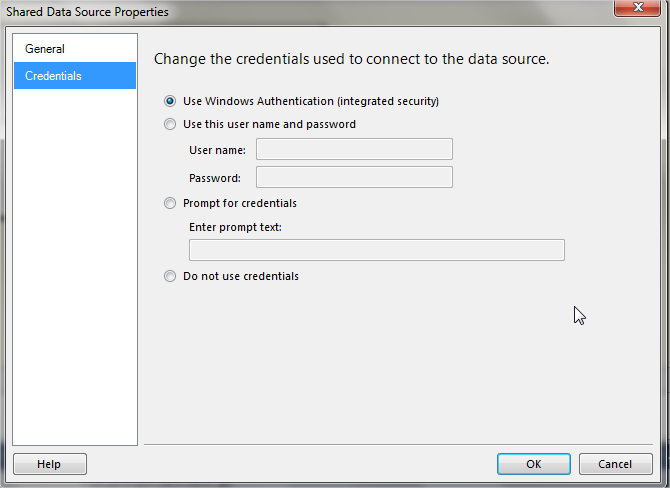Click the "Change the credentials" heading text

pyautogui.click(x=351, y=59)
